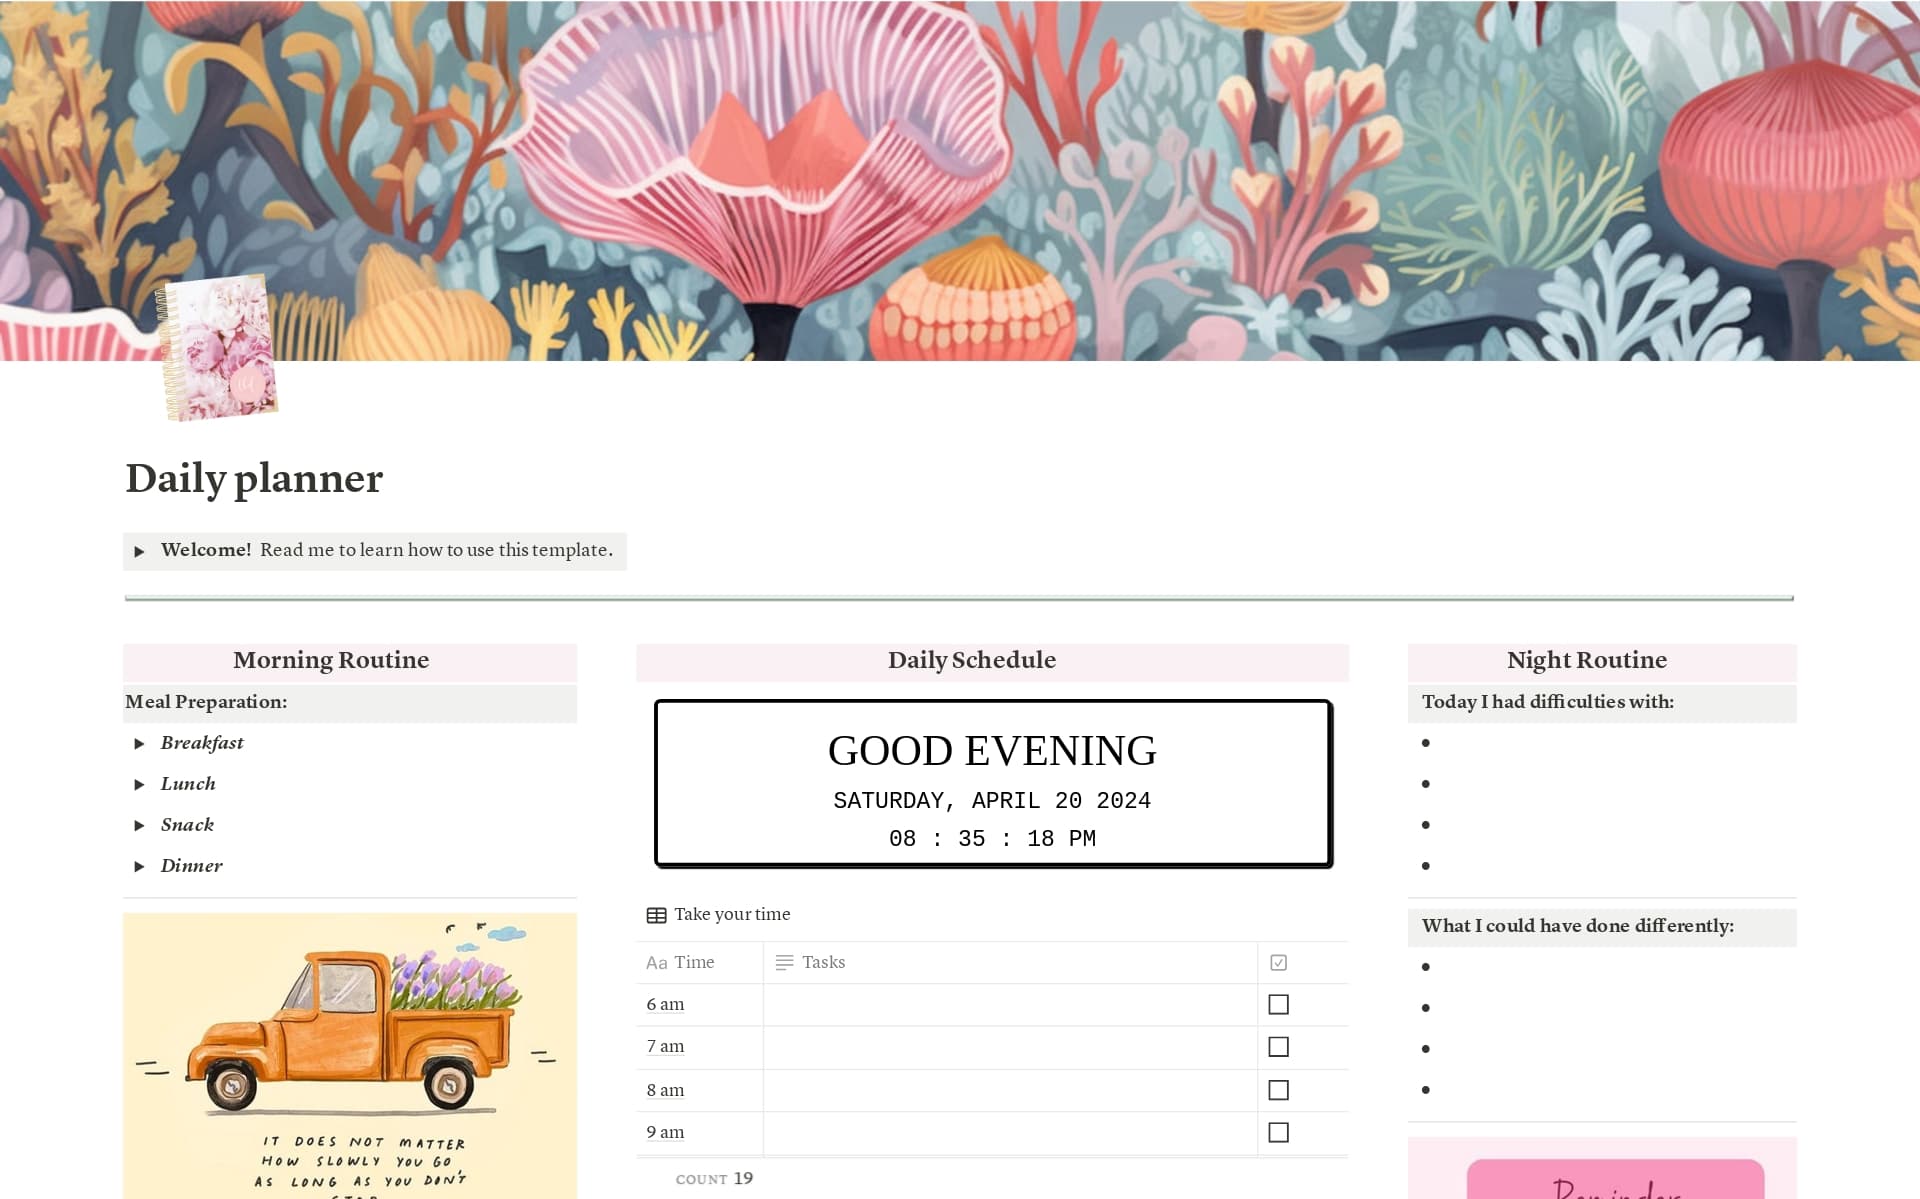Unfold the Dinner toggle
Screen dimensions: 1920x1199
coord(140,867)
